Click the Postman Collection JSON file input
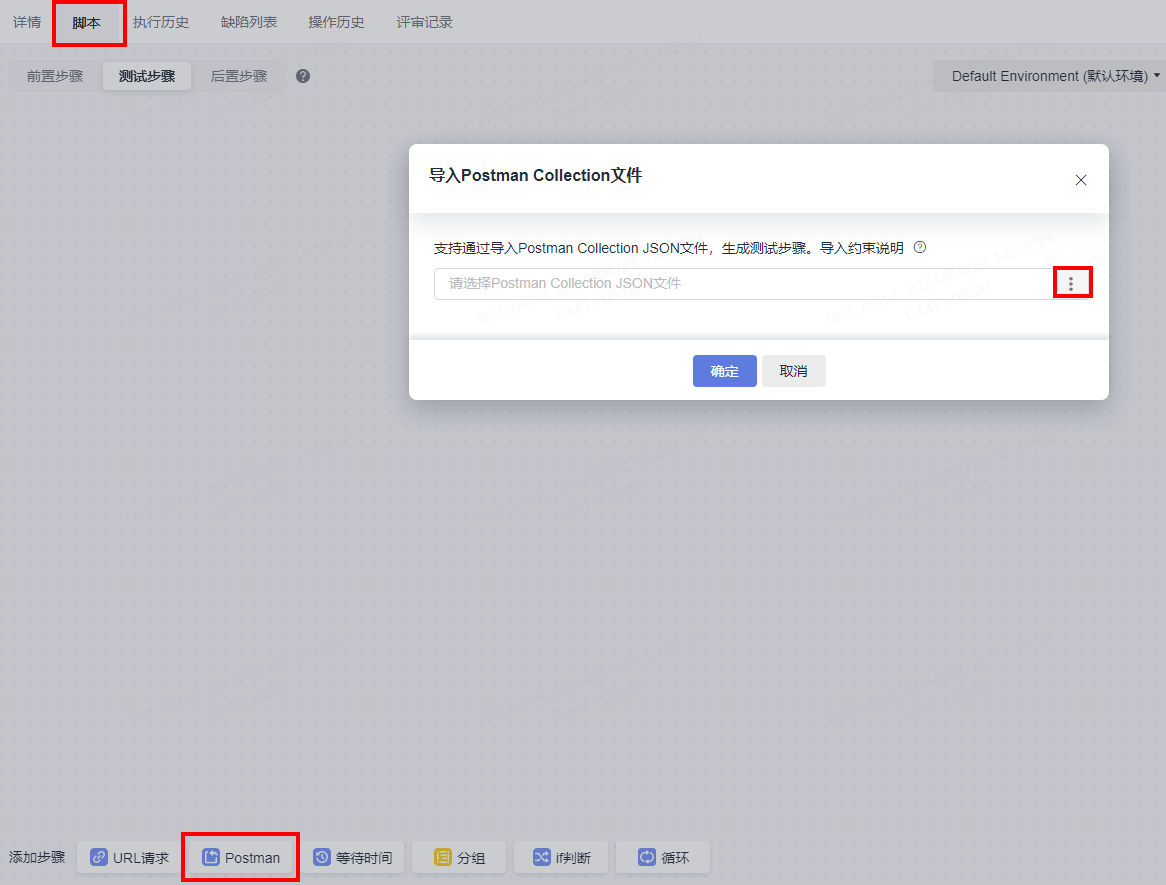 [744, 283]
